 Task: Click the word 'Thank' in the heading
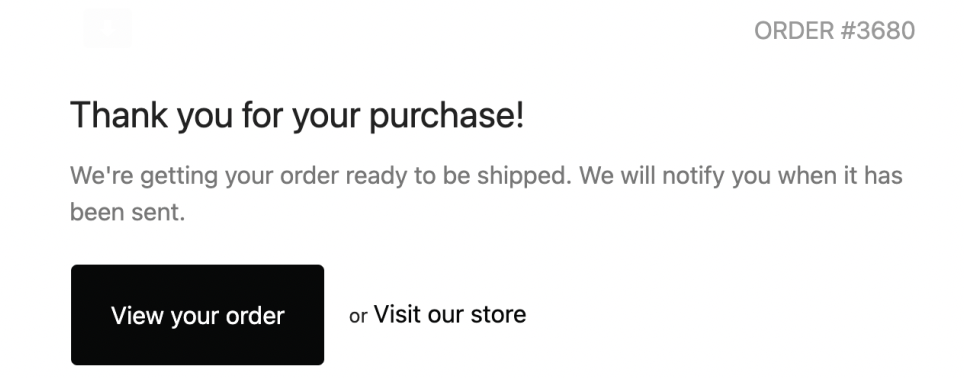119,115
